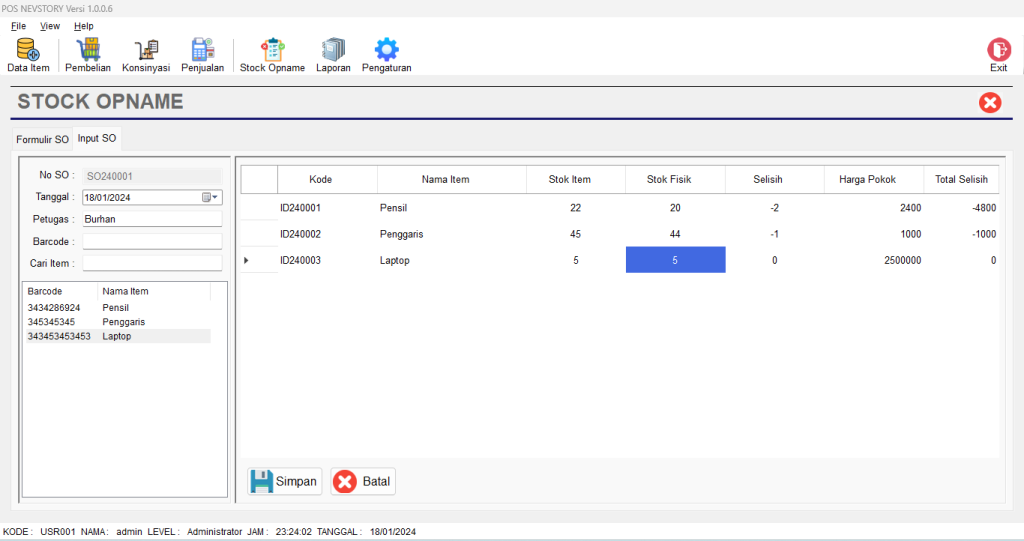Click the Cari Item search field

[152, 263]
